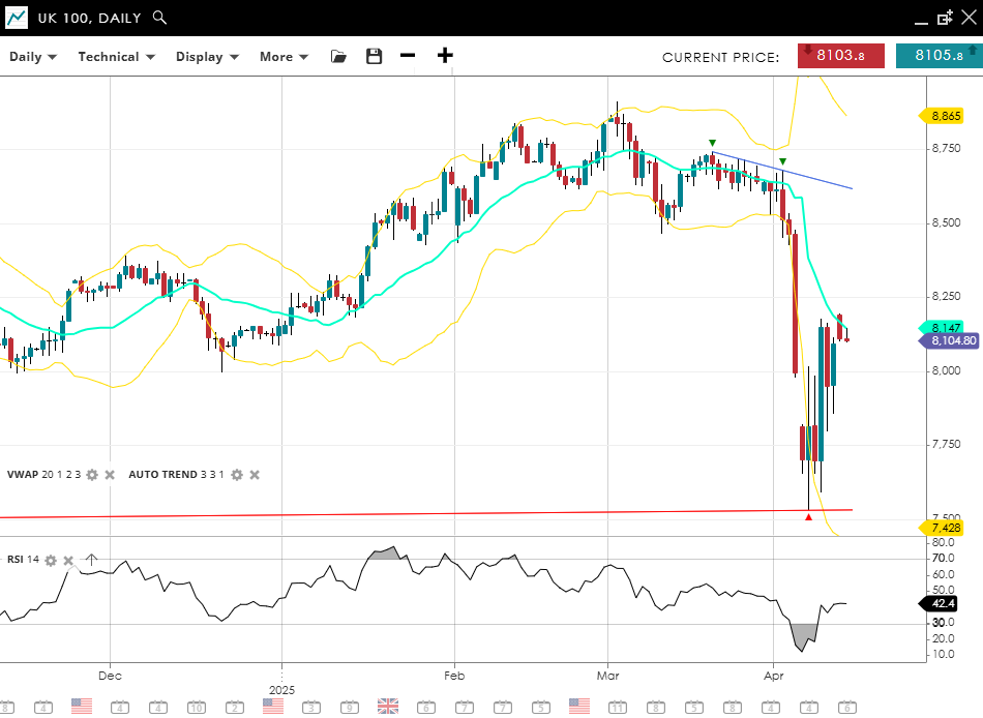Save the chart using the floppy disk icon

[374, 57]
